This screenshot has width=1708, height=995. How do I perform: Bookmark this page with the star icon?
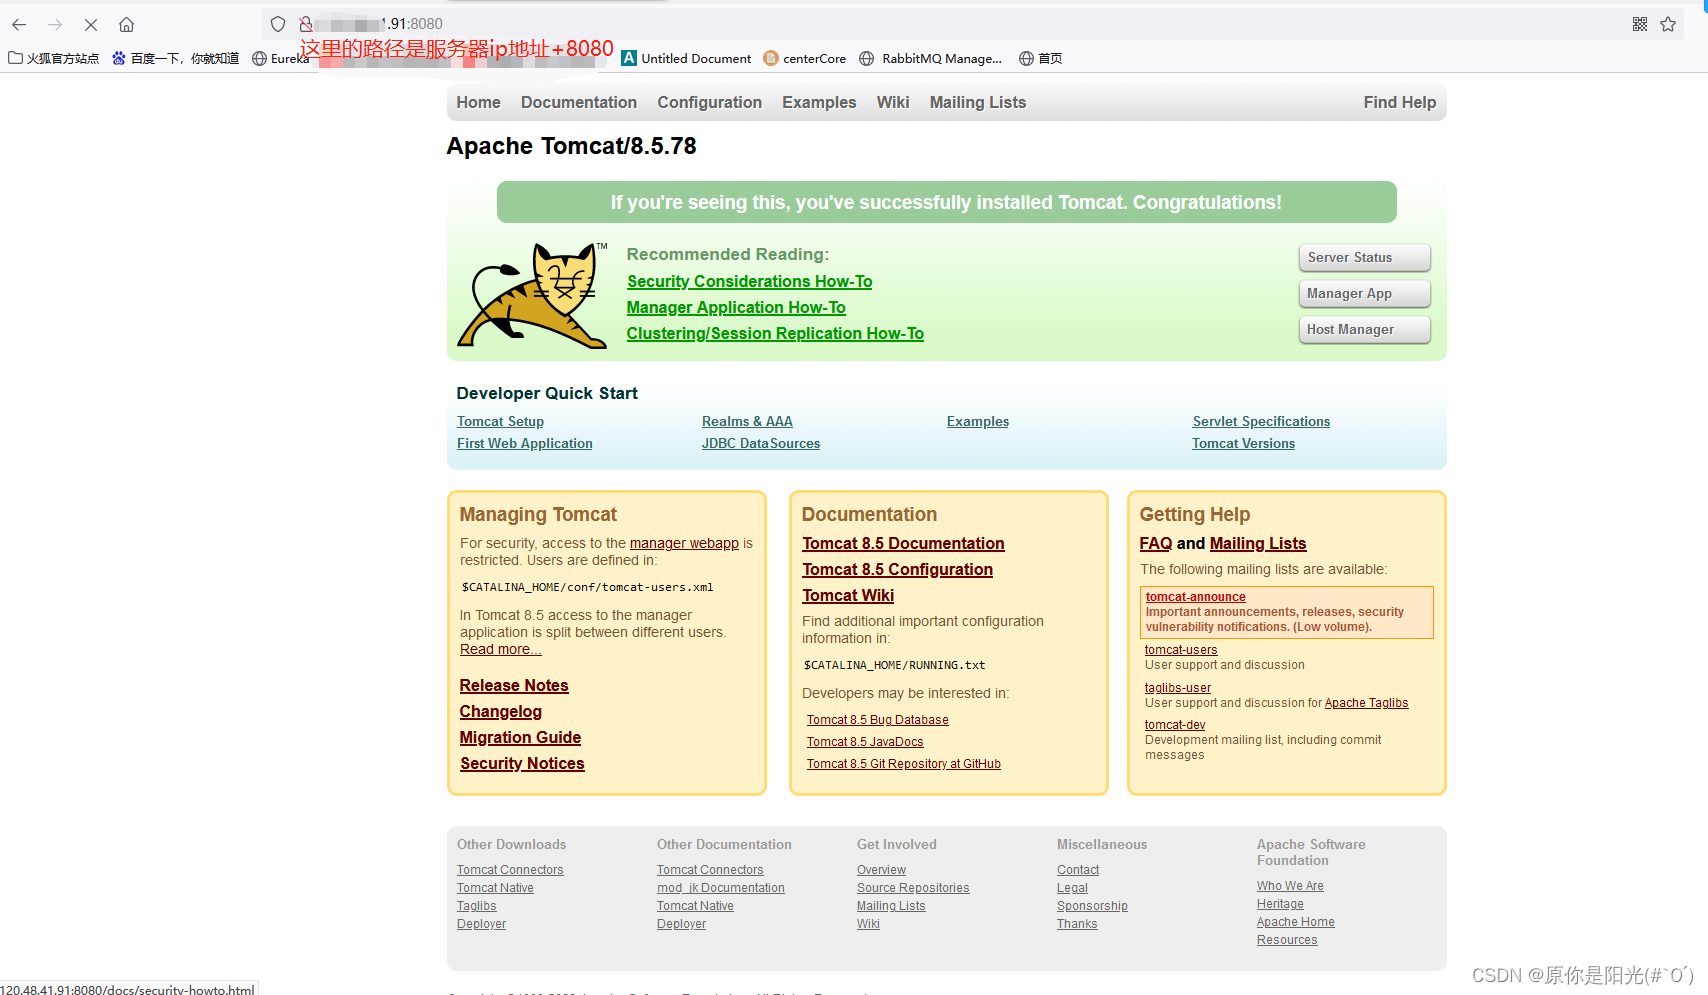(x=1668, y=24)
